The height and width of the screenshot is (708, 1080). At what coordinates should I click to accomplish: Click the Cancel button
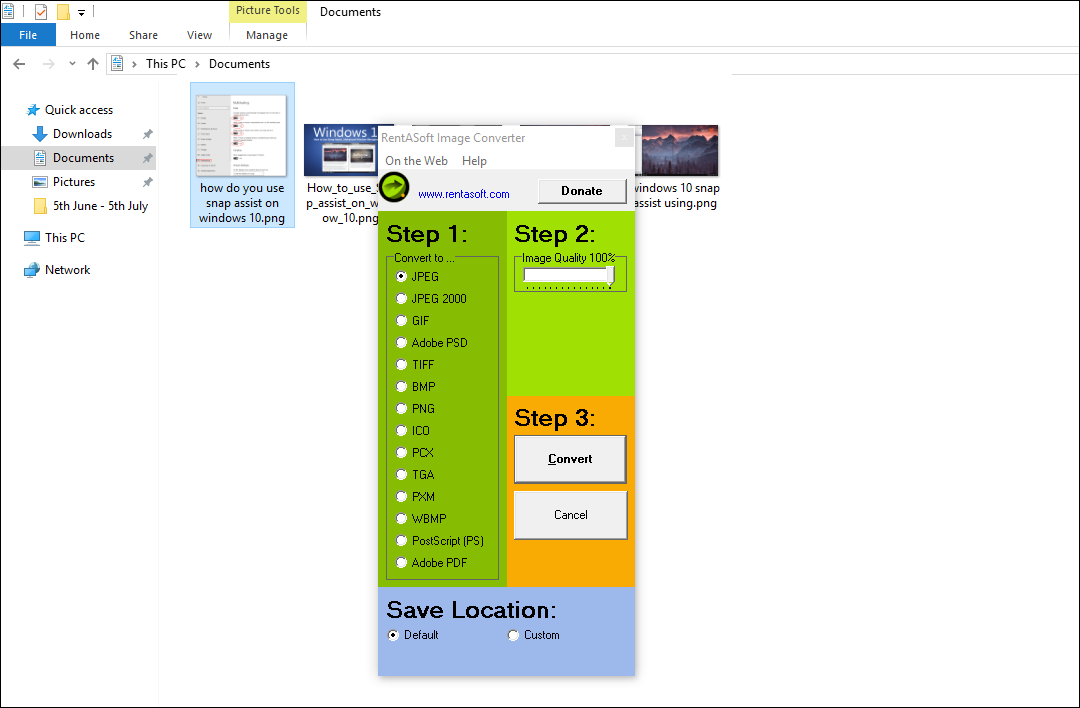point(570,515)
